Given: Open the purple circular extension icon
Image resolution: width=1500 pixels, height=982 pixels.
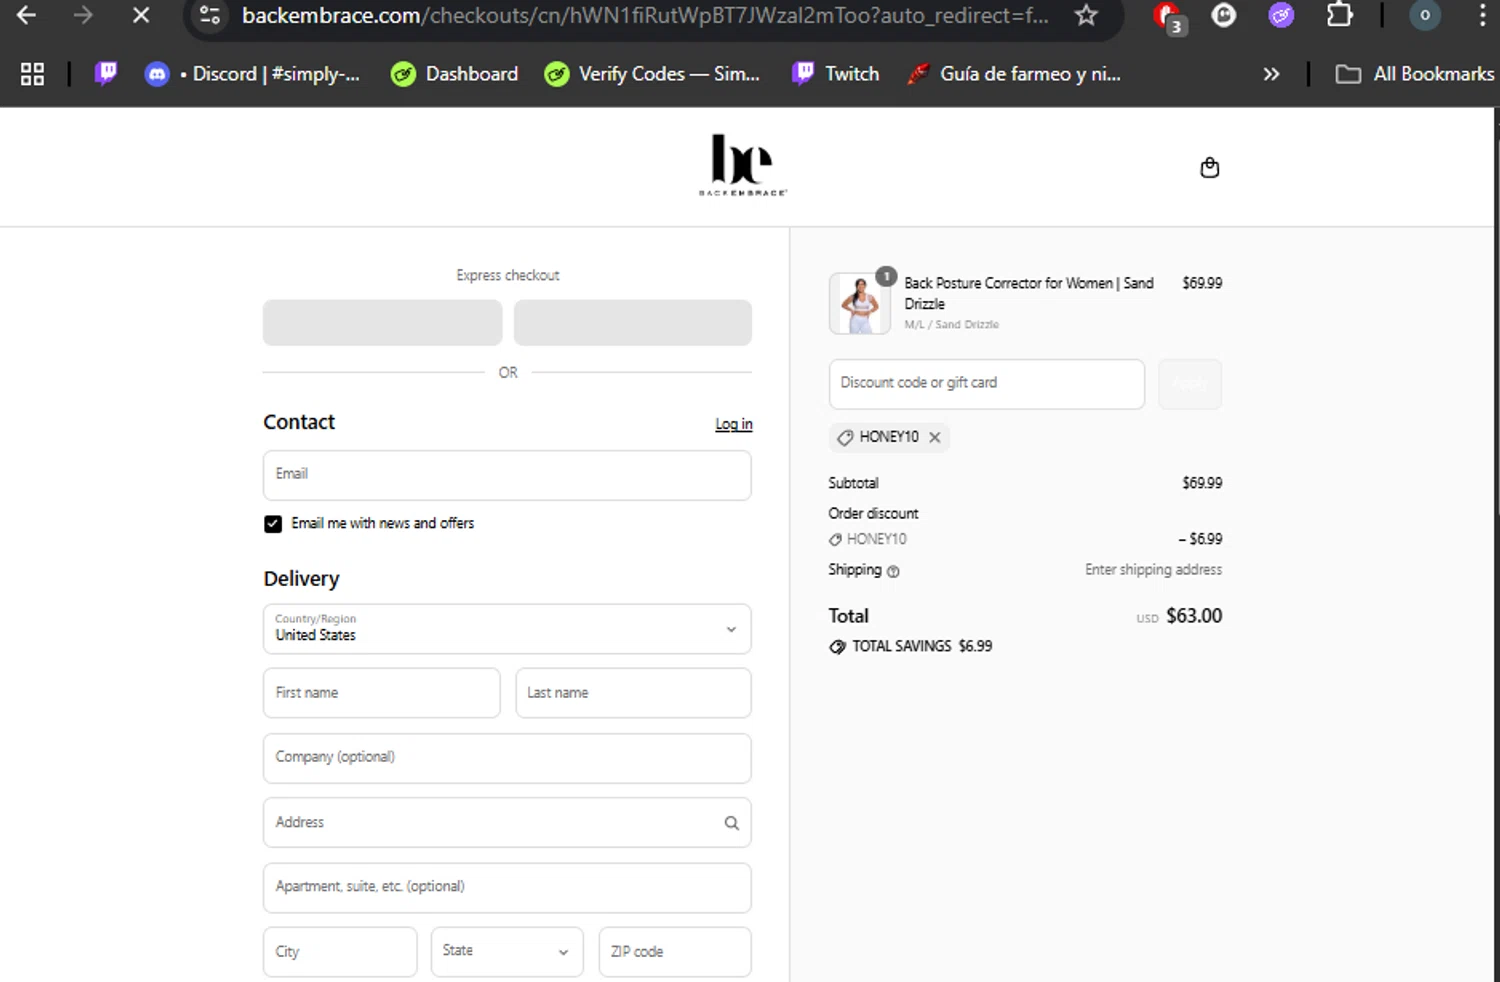Looking at the screenshot, I should [x=1281, y=15].
